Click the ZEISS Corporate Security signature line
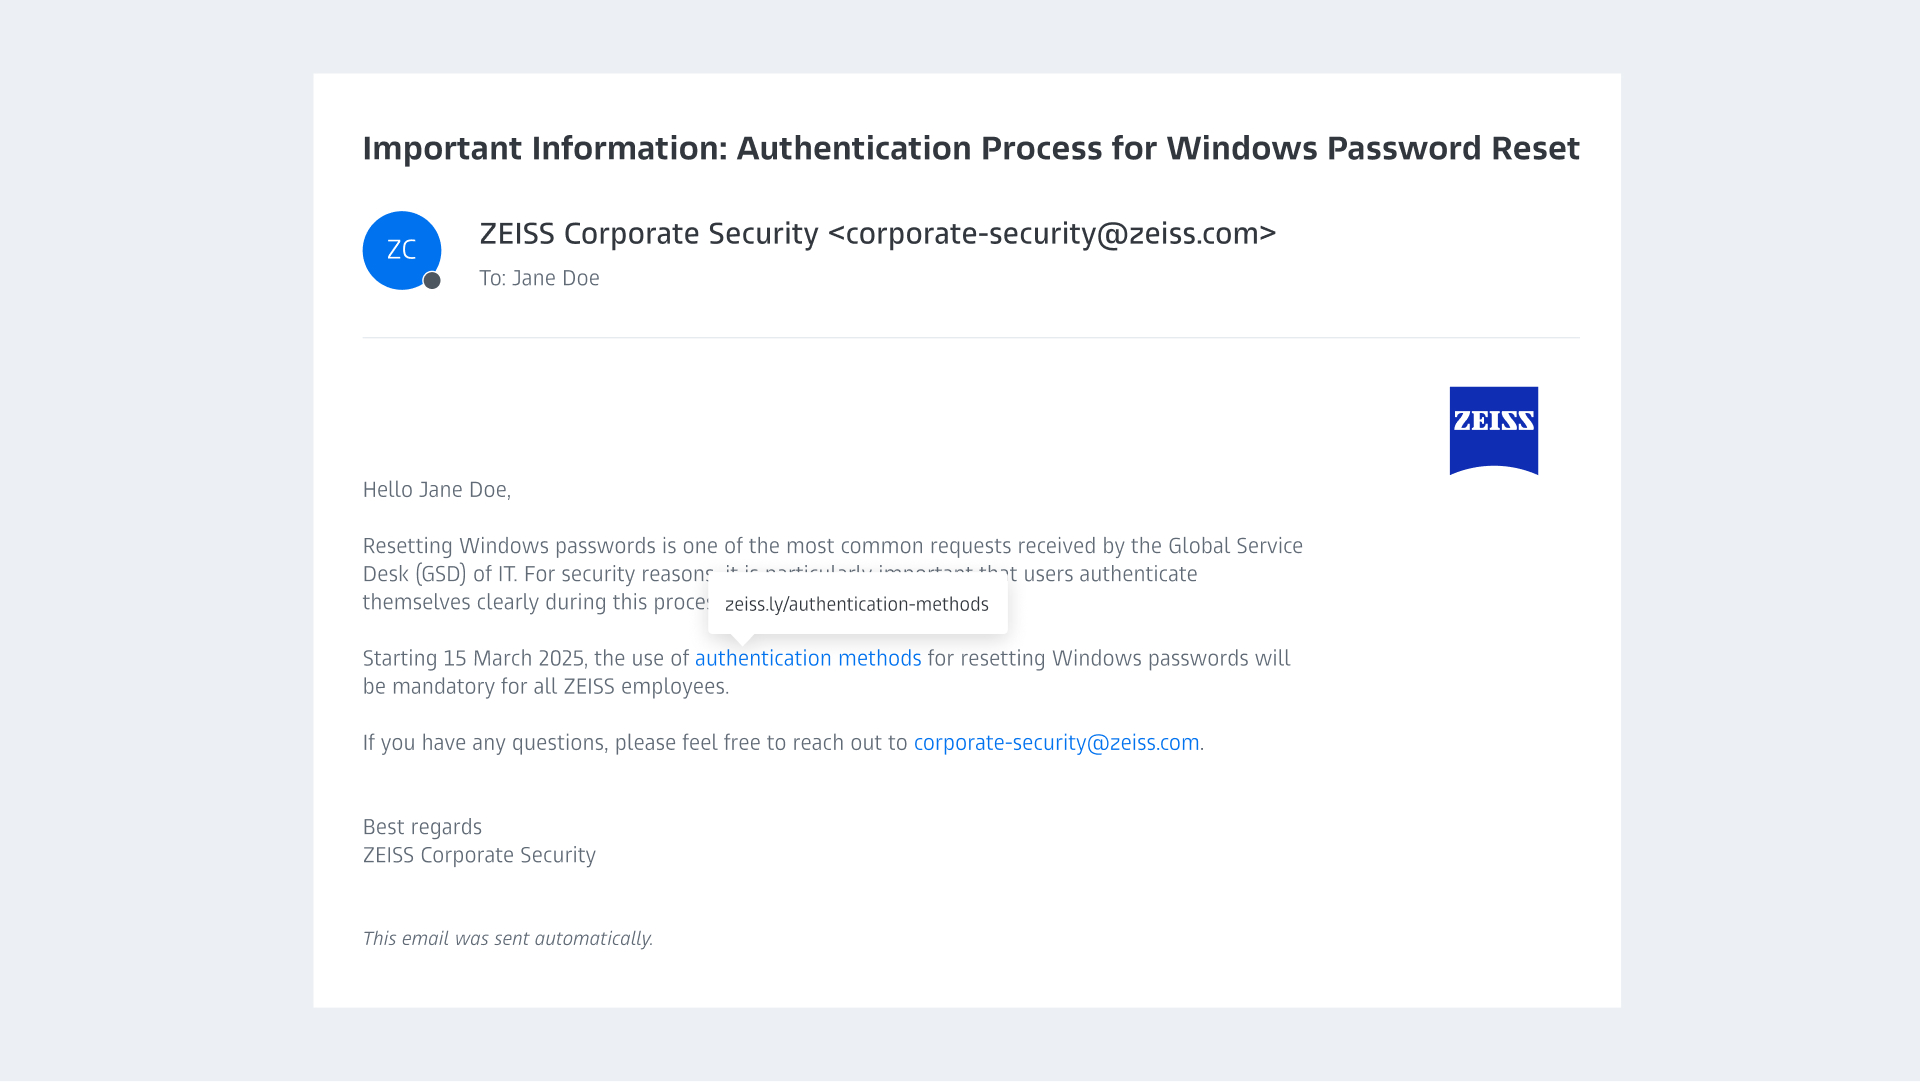Screen dimensions: 1920x1082 coord(479,856)
